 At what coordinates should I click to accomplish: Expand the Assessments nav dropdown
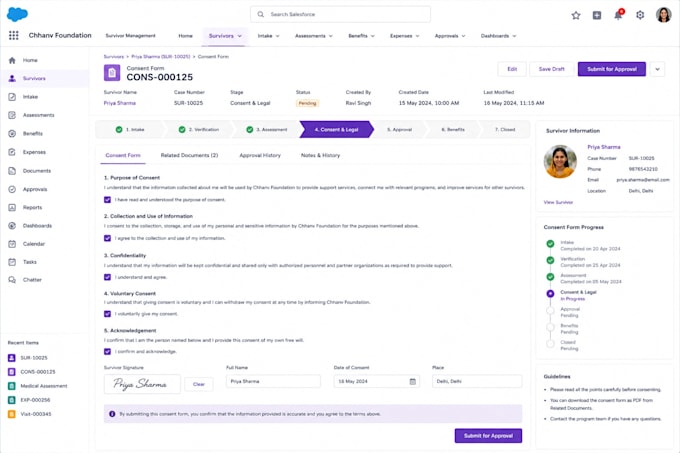330,36
